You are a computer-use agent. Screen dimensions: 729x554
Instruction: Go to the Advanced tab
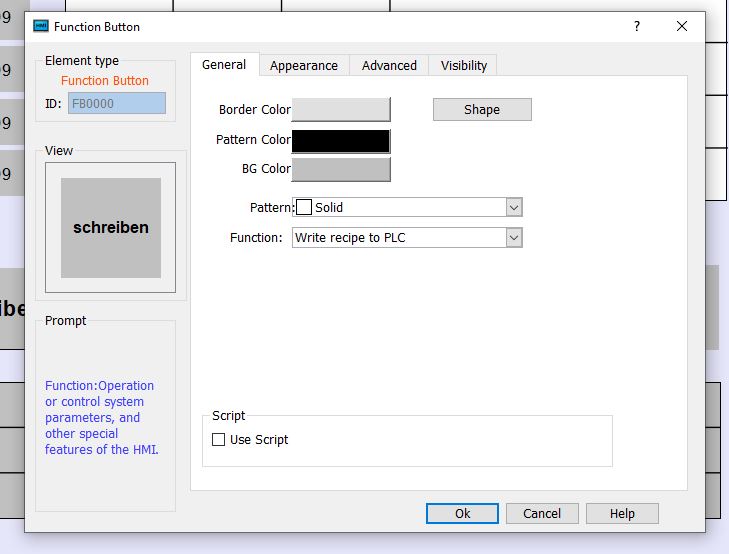(389, 66)
